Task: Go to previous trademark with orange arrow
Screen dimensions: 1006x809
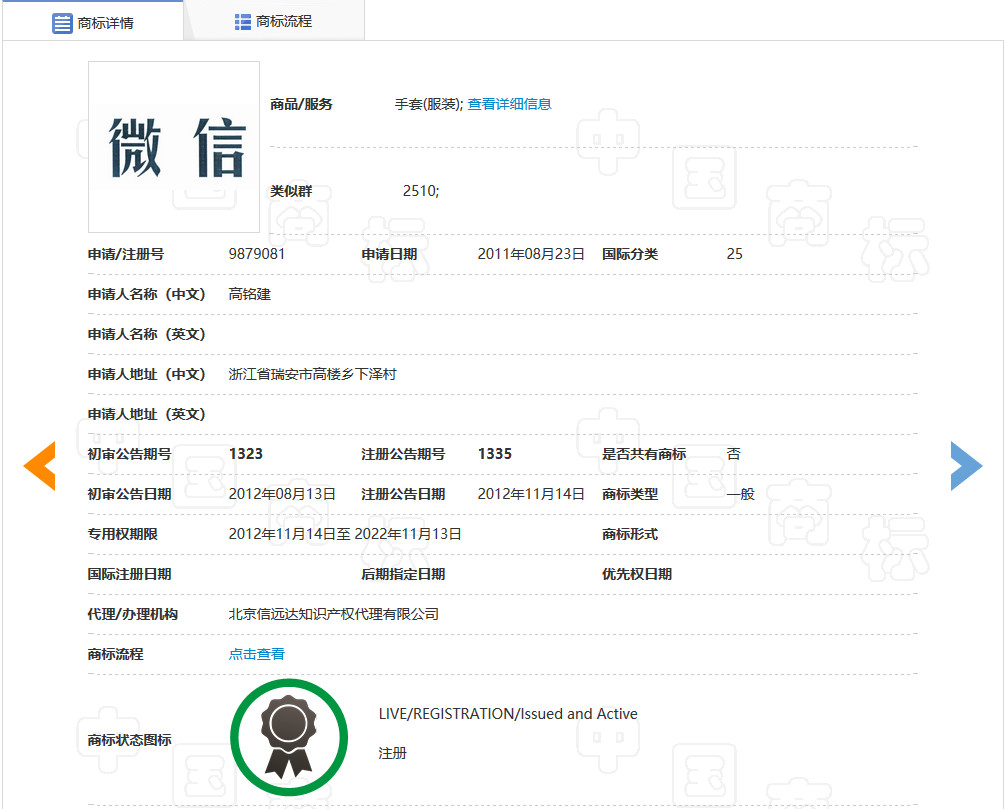Action: point(40,466)
